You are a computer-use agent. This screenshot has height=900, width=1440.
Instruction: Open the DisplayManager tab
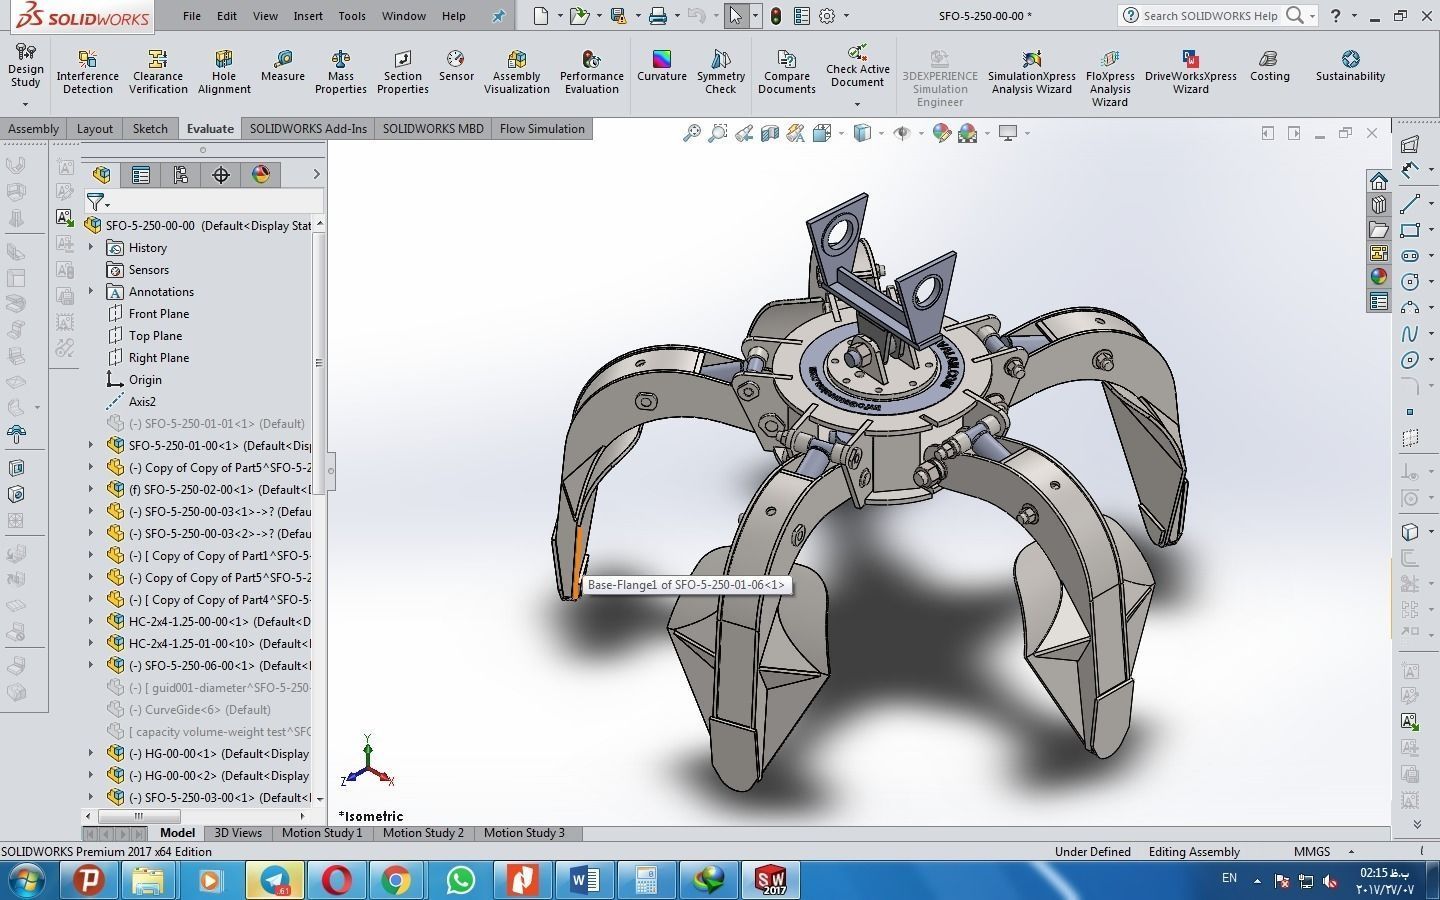(x=261, y=175)
